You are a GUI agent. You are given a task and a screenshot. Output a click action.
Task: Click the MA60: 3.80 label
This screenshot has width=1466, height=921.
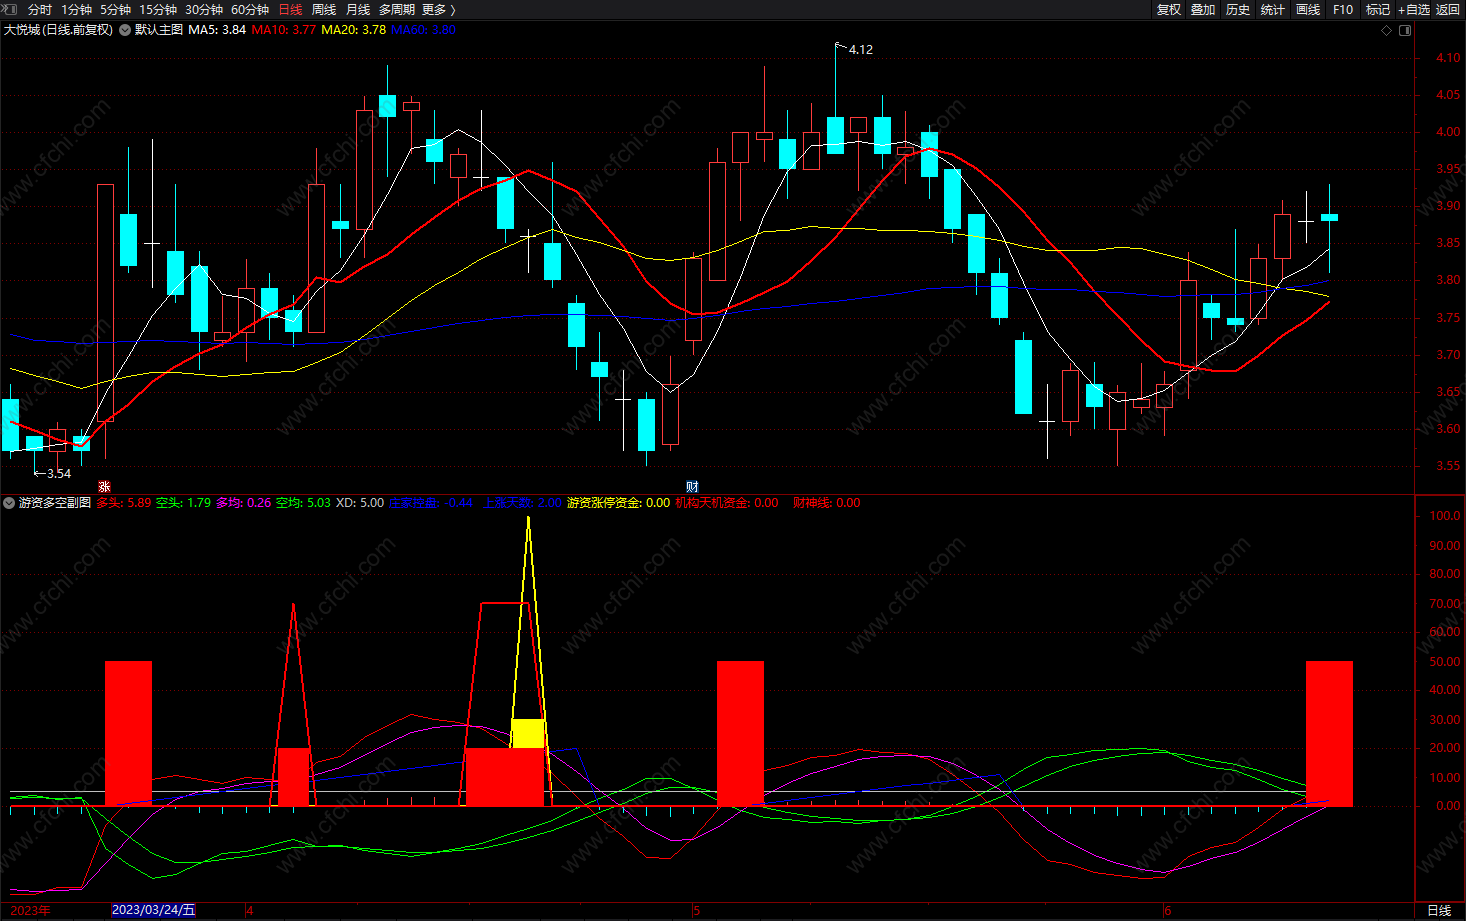pos(423,30)
